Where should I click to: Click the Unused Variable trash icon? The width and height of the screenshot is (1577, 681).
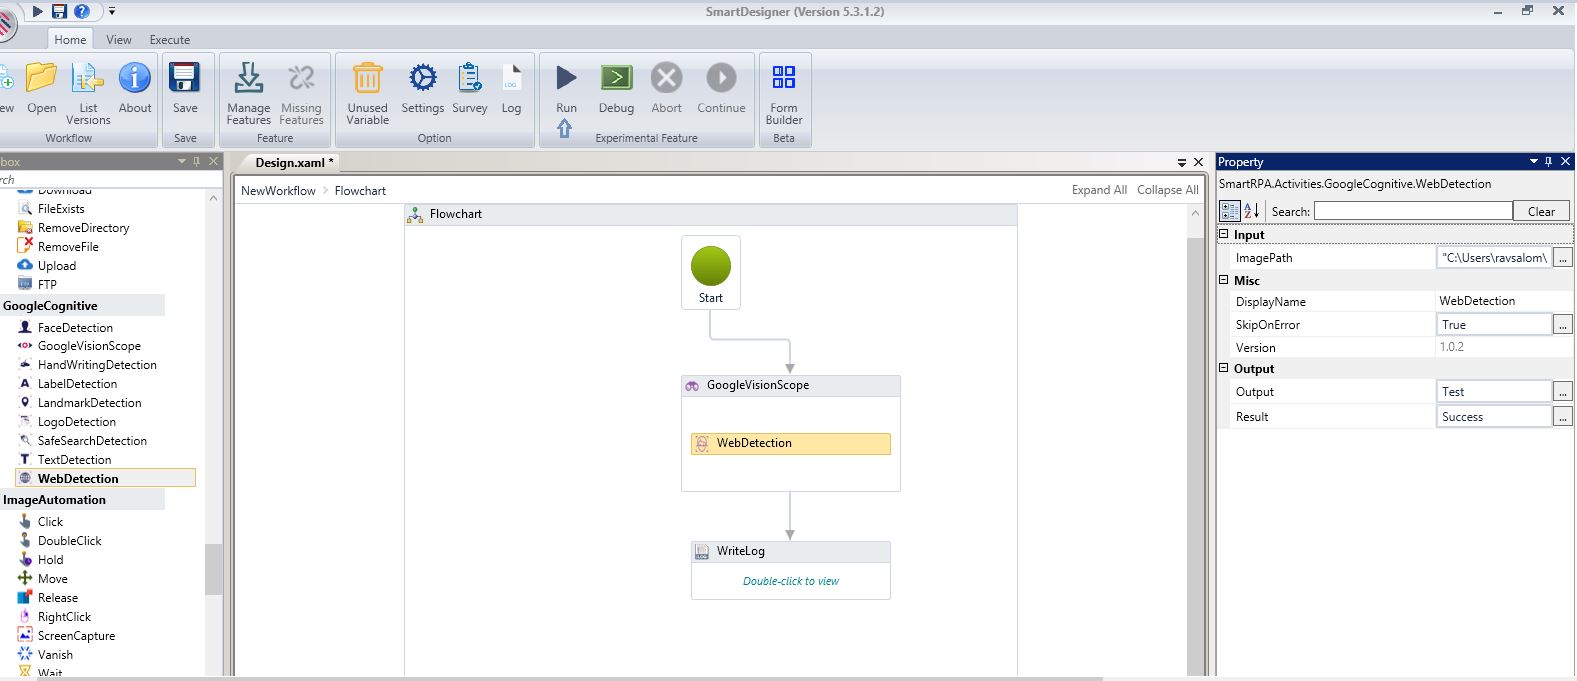tap(367, 78)
